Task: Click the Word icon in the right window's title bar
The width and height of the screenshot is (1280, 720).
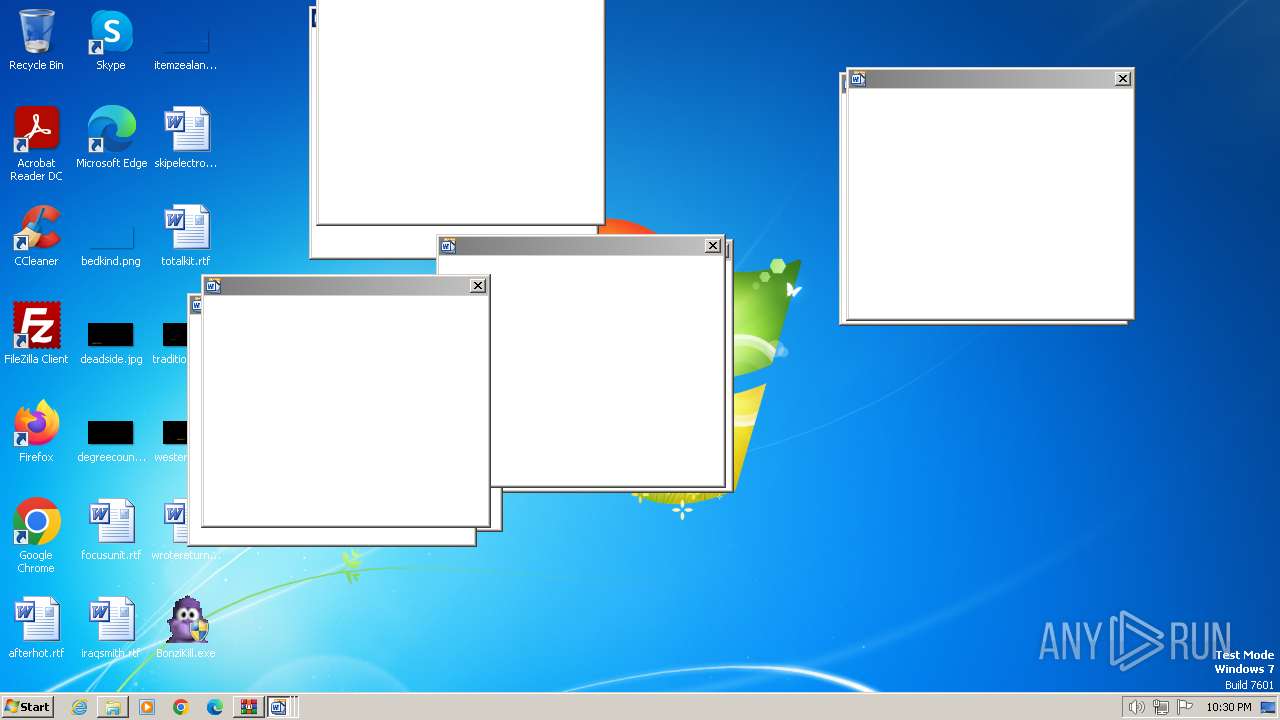Action: pyautogui.click(x=858, y=78)
